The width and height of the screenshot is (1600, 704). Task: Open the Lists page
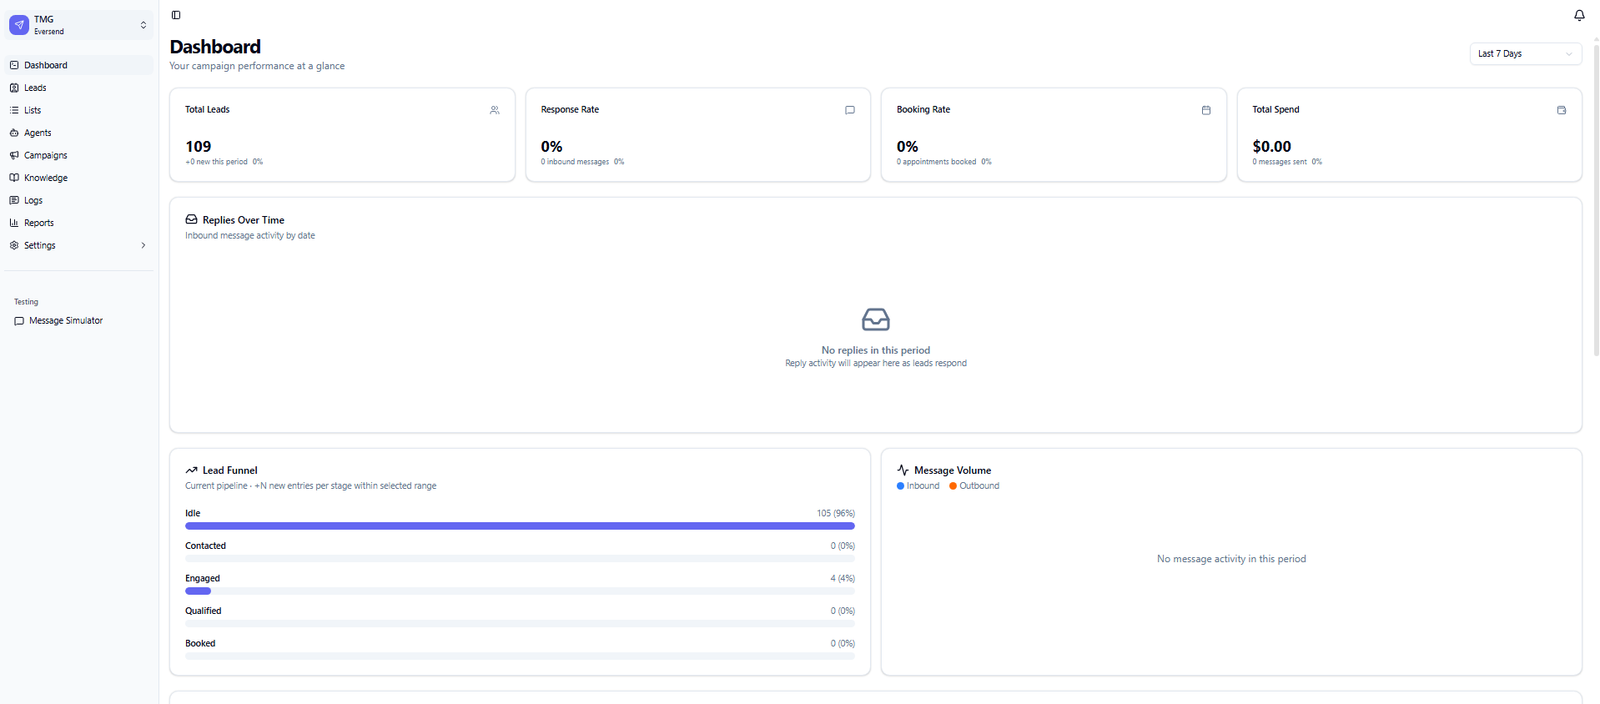pos(79,110)
